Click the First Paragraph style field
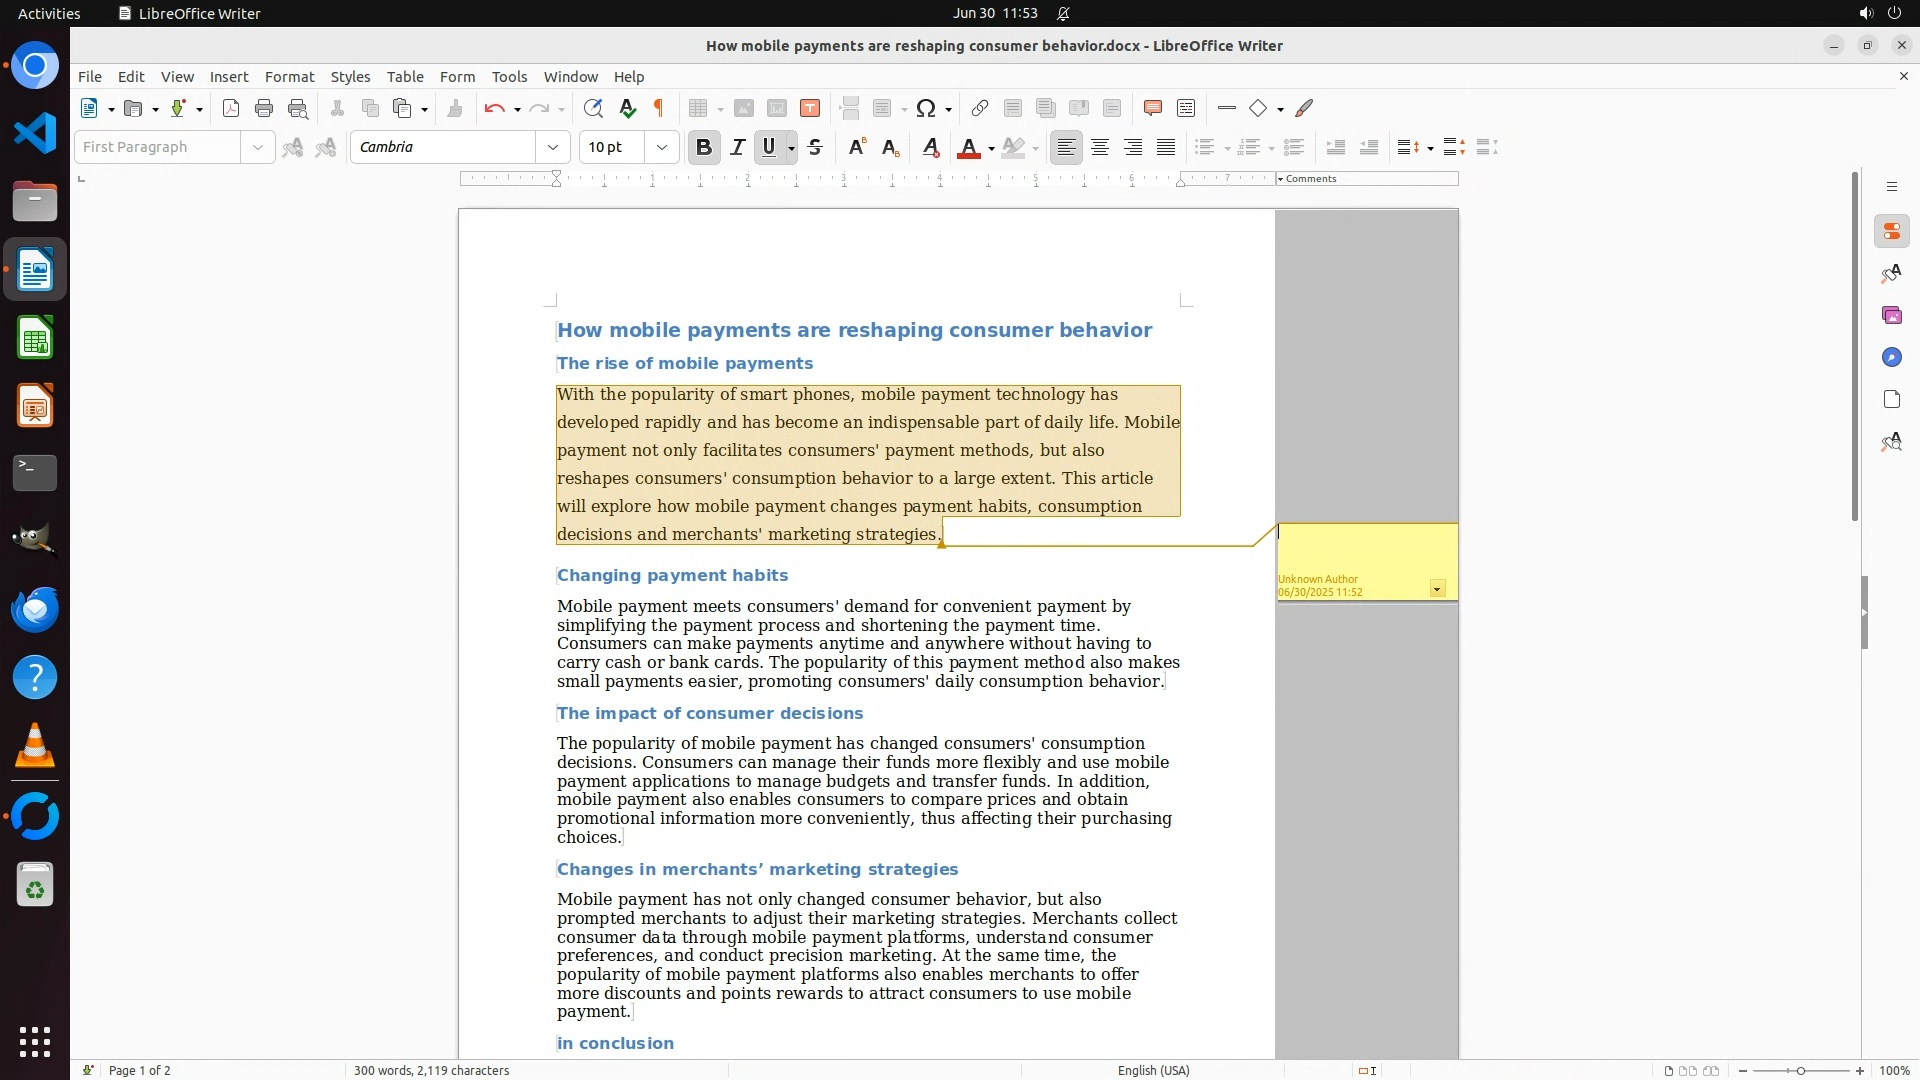 [158, 148]
